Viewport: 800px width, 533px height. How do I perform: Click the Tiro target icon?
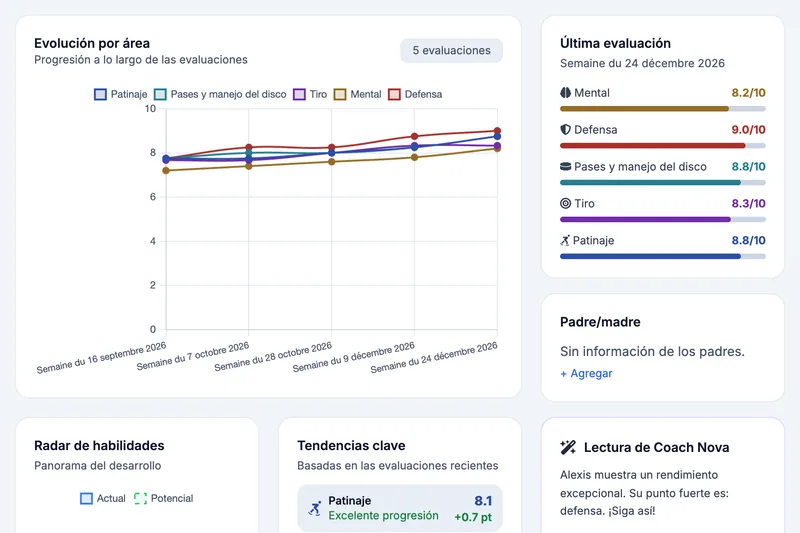point(565,204)
